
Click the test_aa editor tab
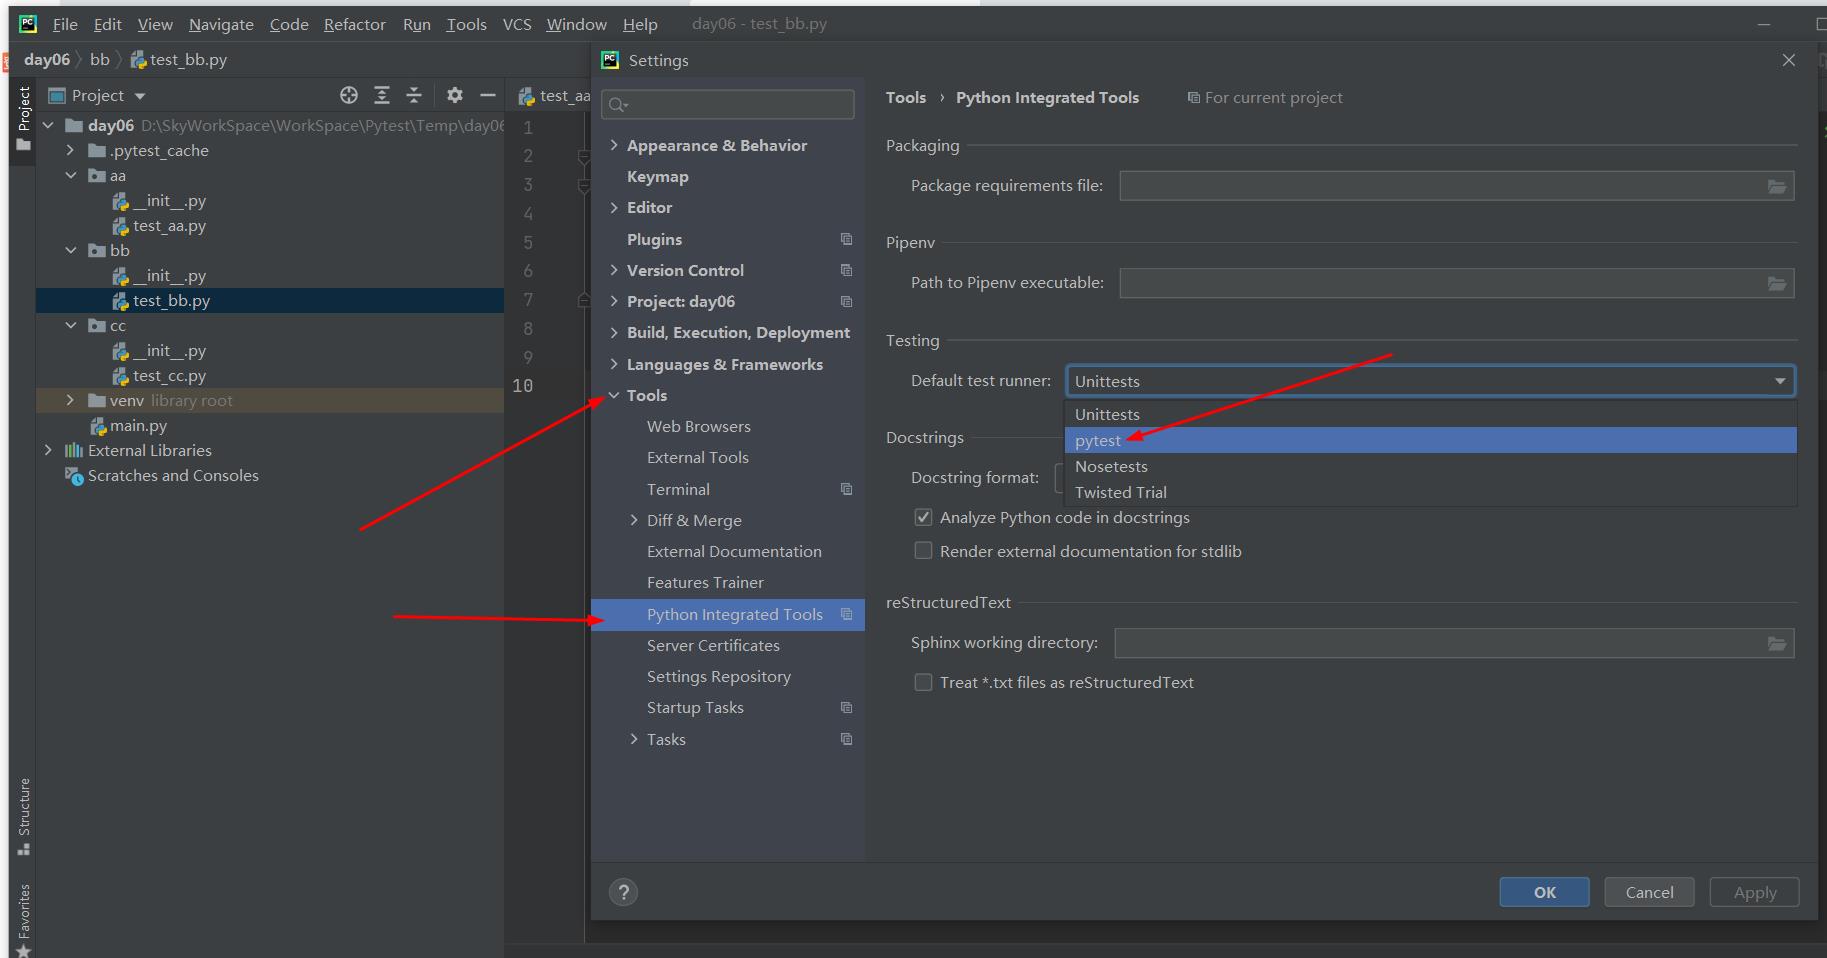(x=555, y=95)
